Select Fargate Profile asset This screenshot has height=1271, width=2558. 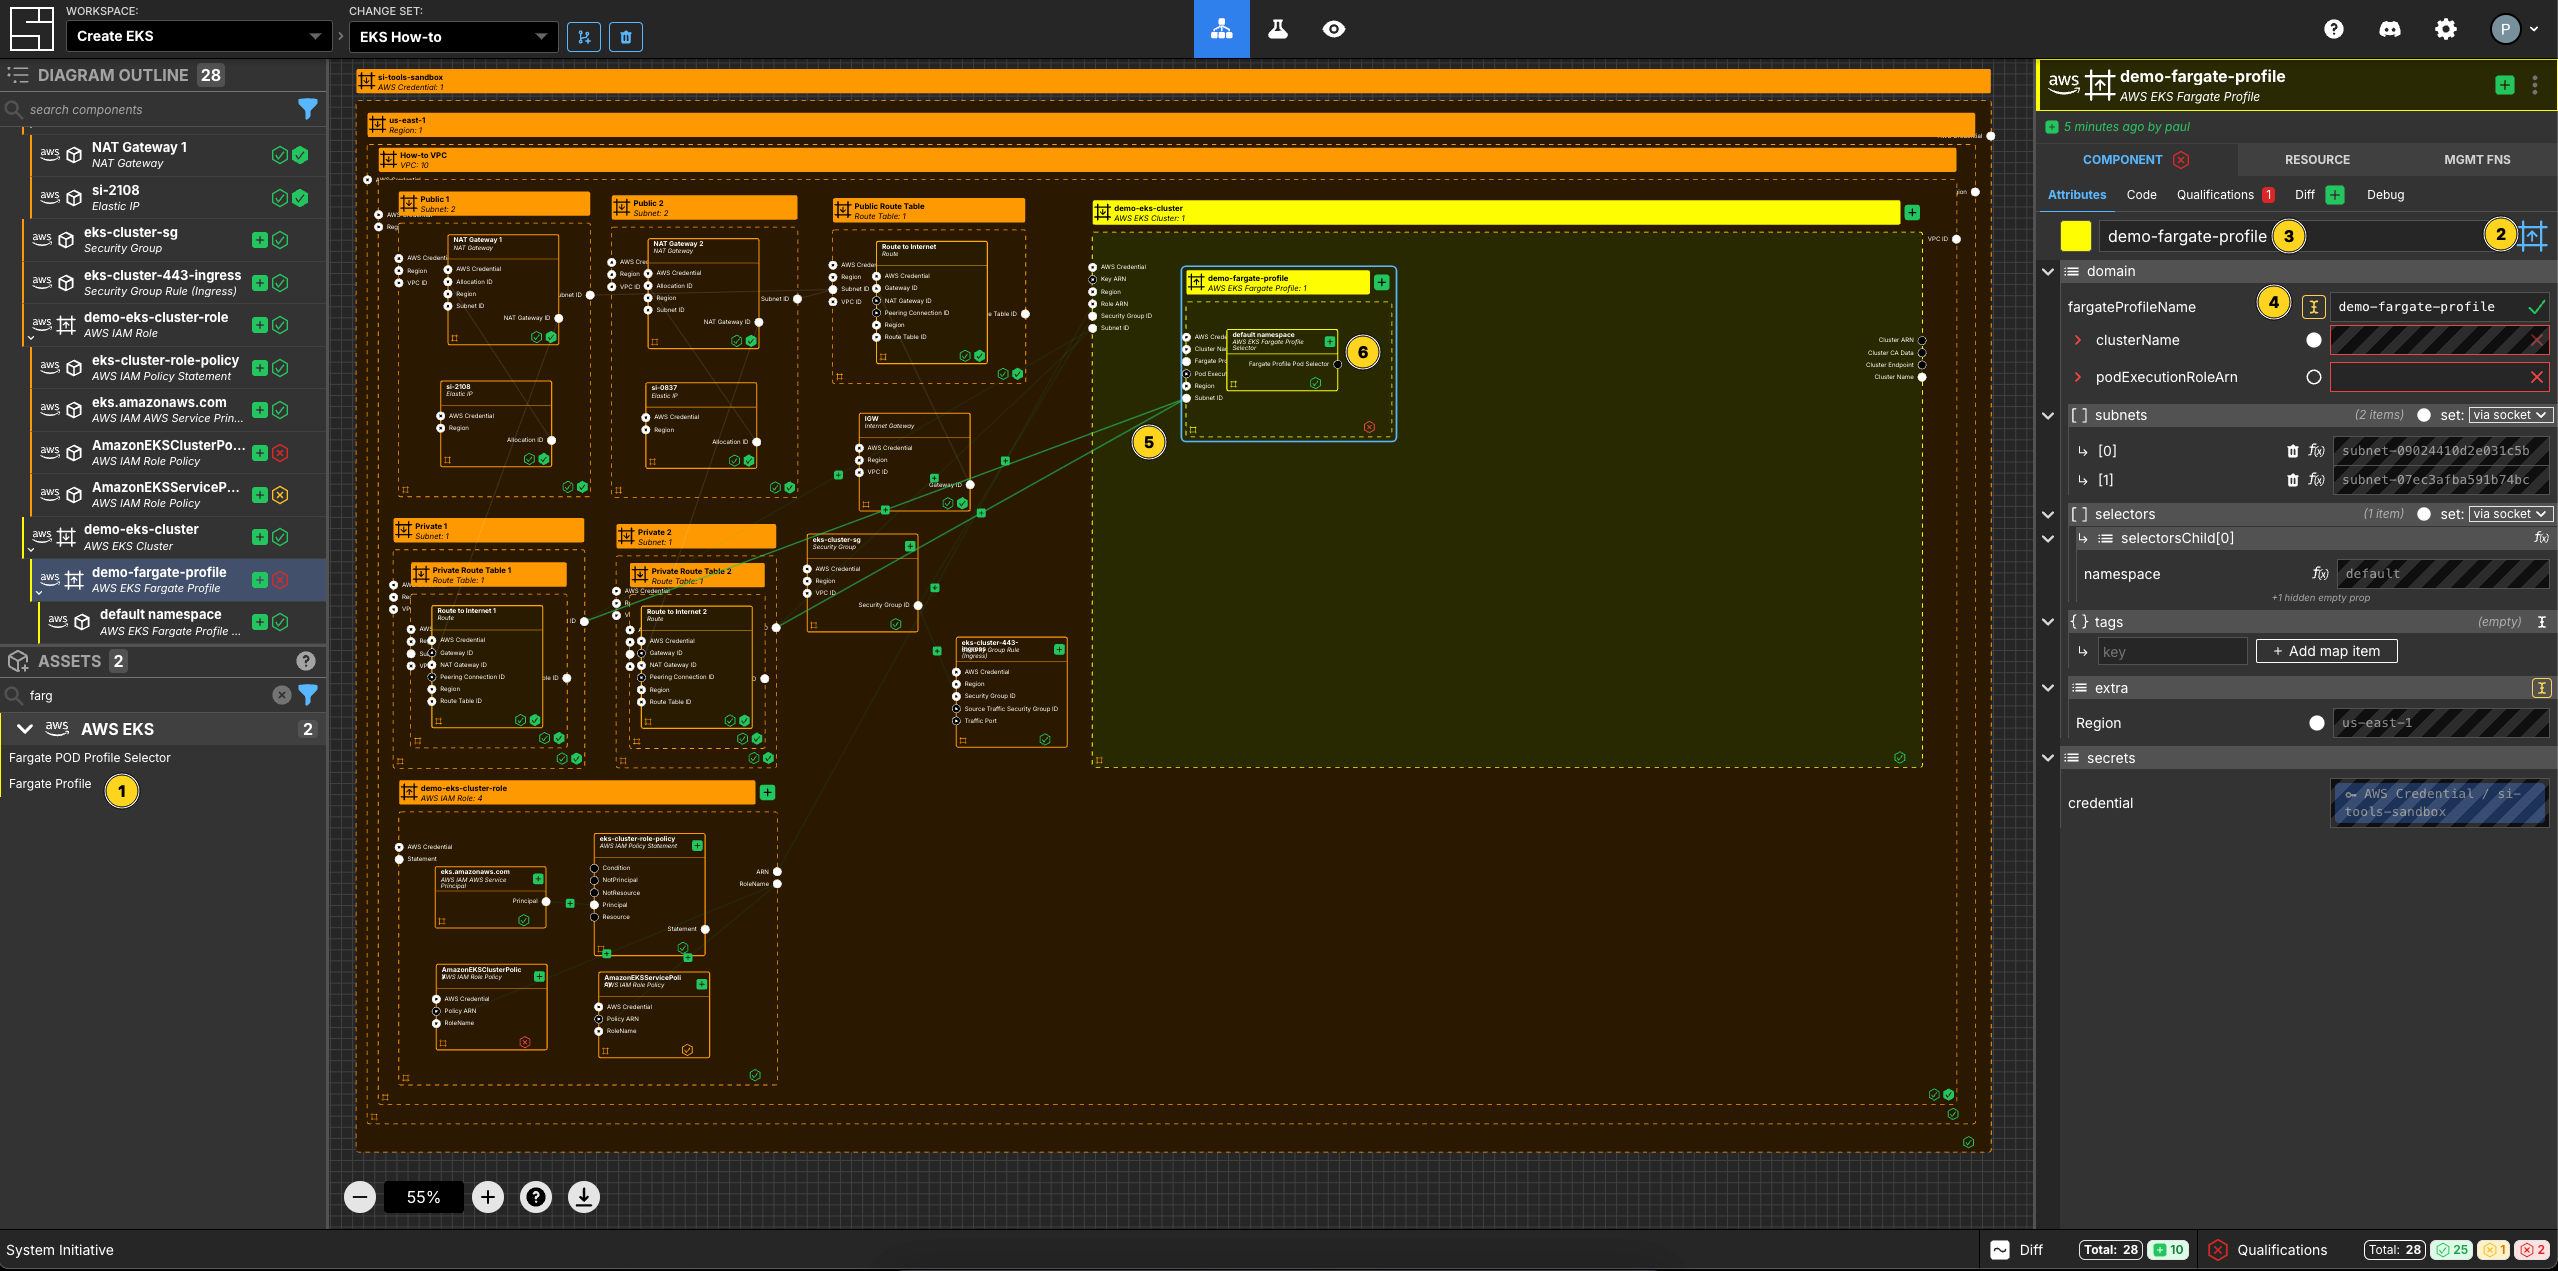[x=50, y=784]
